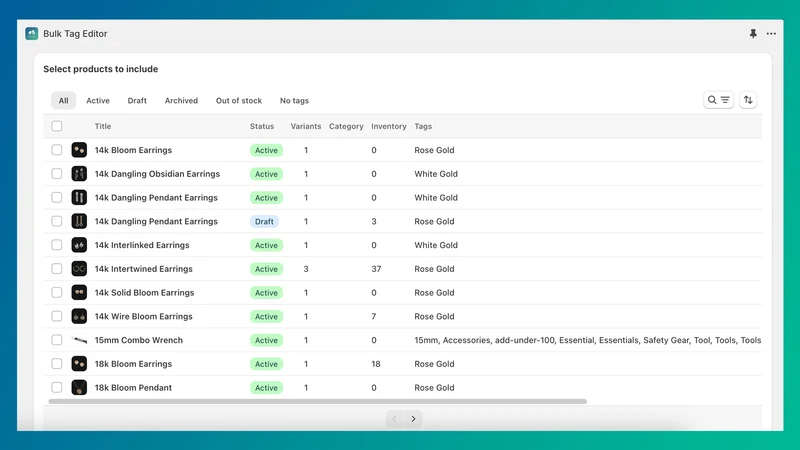Go to the next page of products
This screenshot has width=800, height=450.
tap(413, 419)
